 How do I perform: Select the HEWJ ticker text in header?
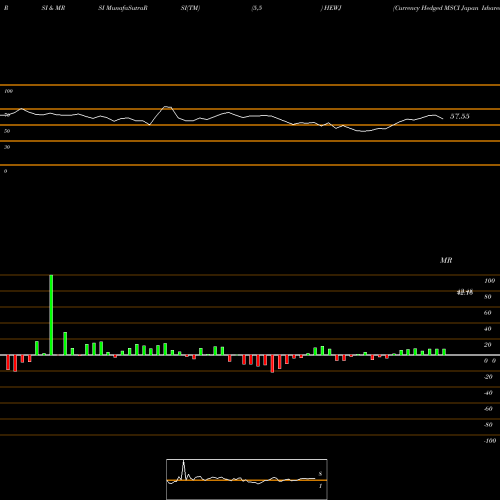point(333,8)
